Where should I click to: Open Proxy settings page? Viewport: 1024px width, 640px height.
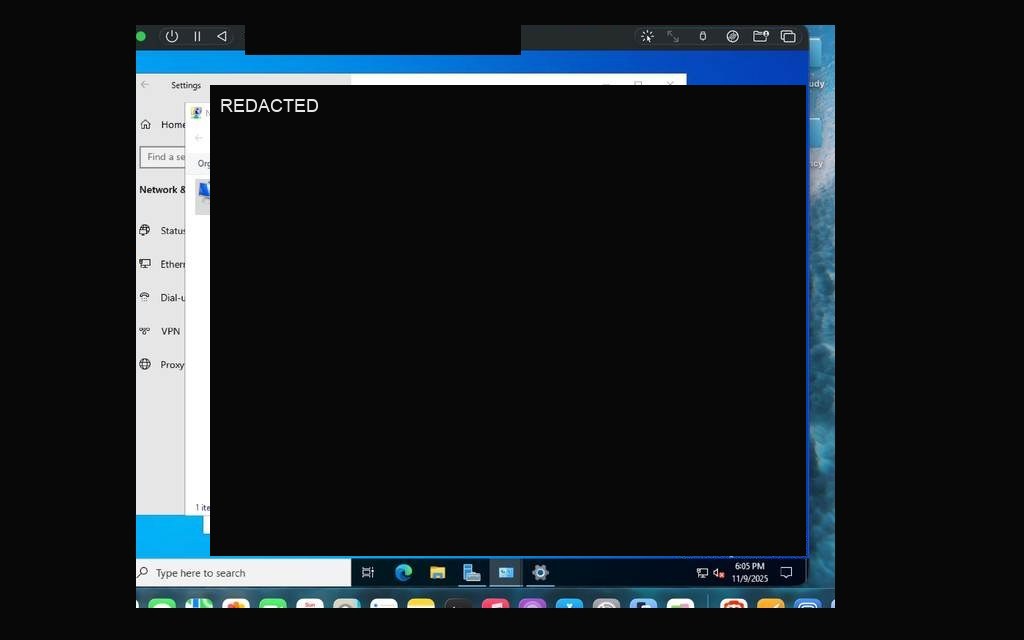click(x=163, y=364)
